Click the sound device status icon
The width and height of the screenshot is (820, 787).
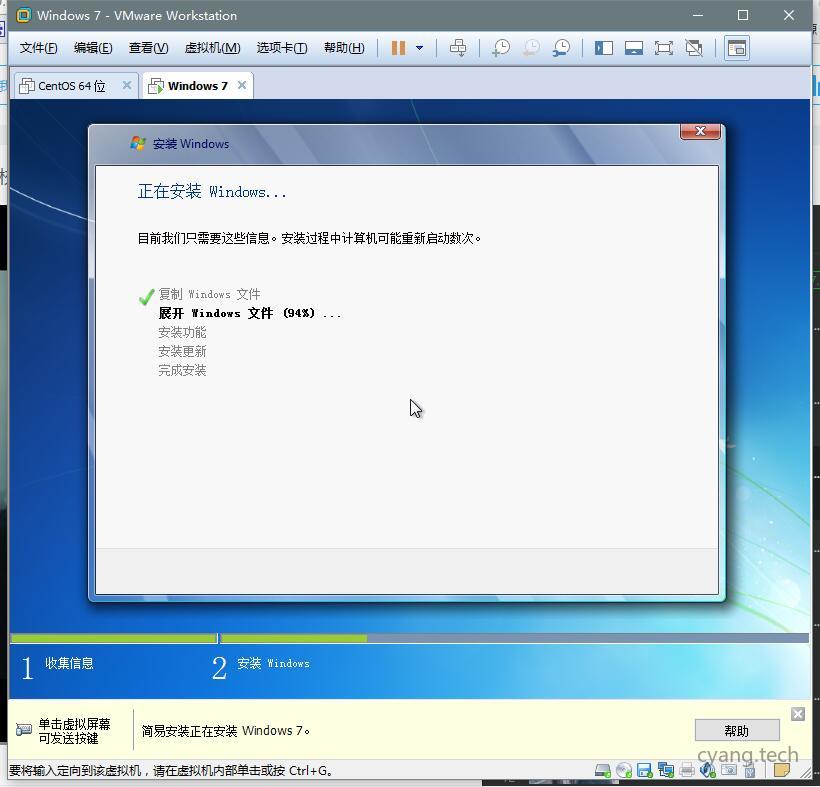(707, 770)
